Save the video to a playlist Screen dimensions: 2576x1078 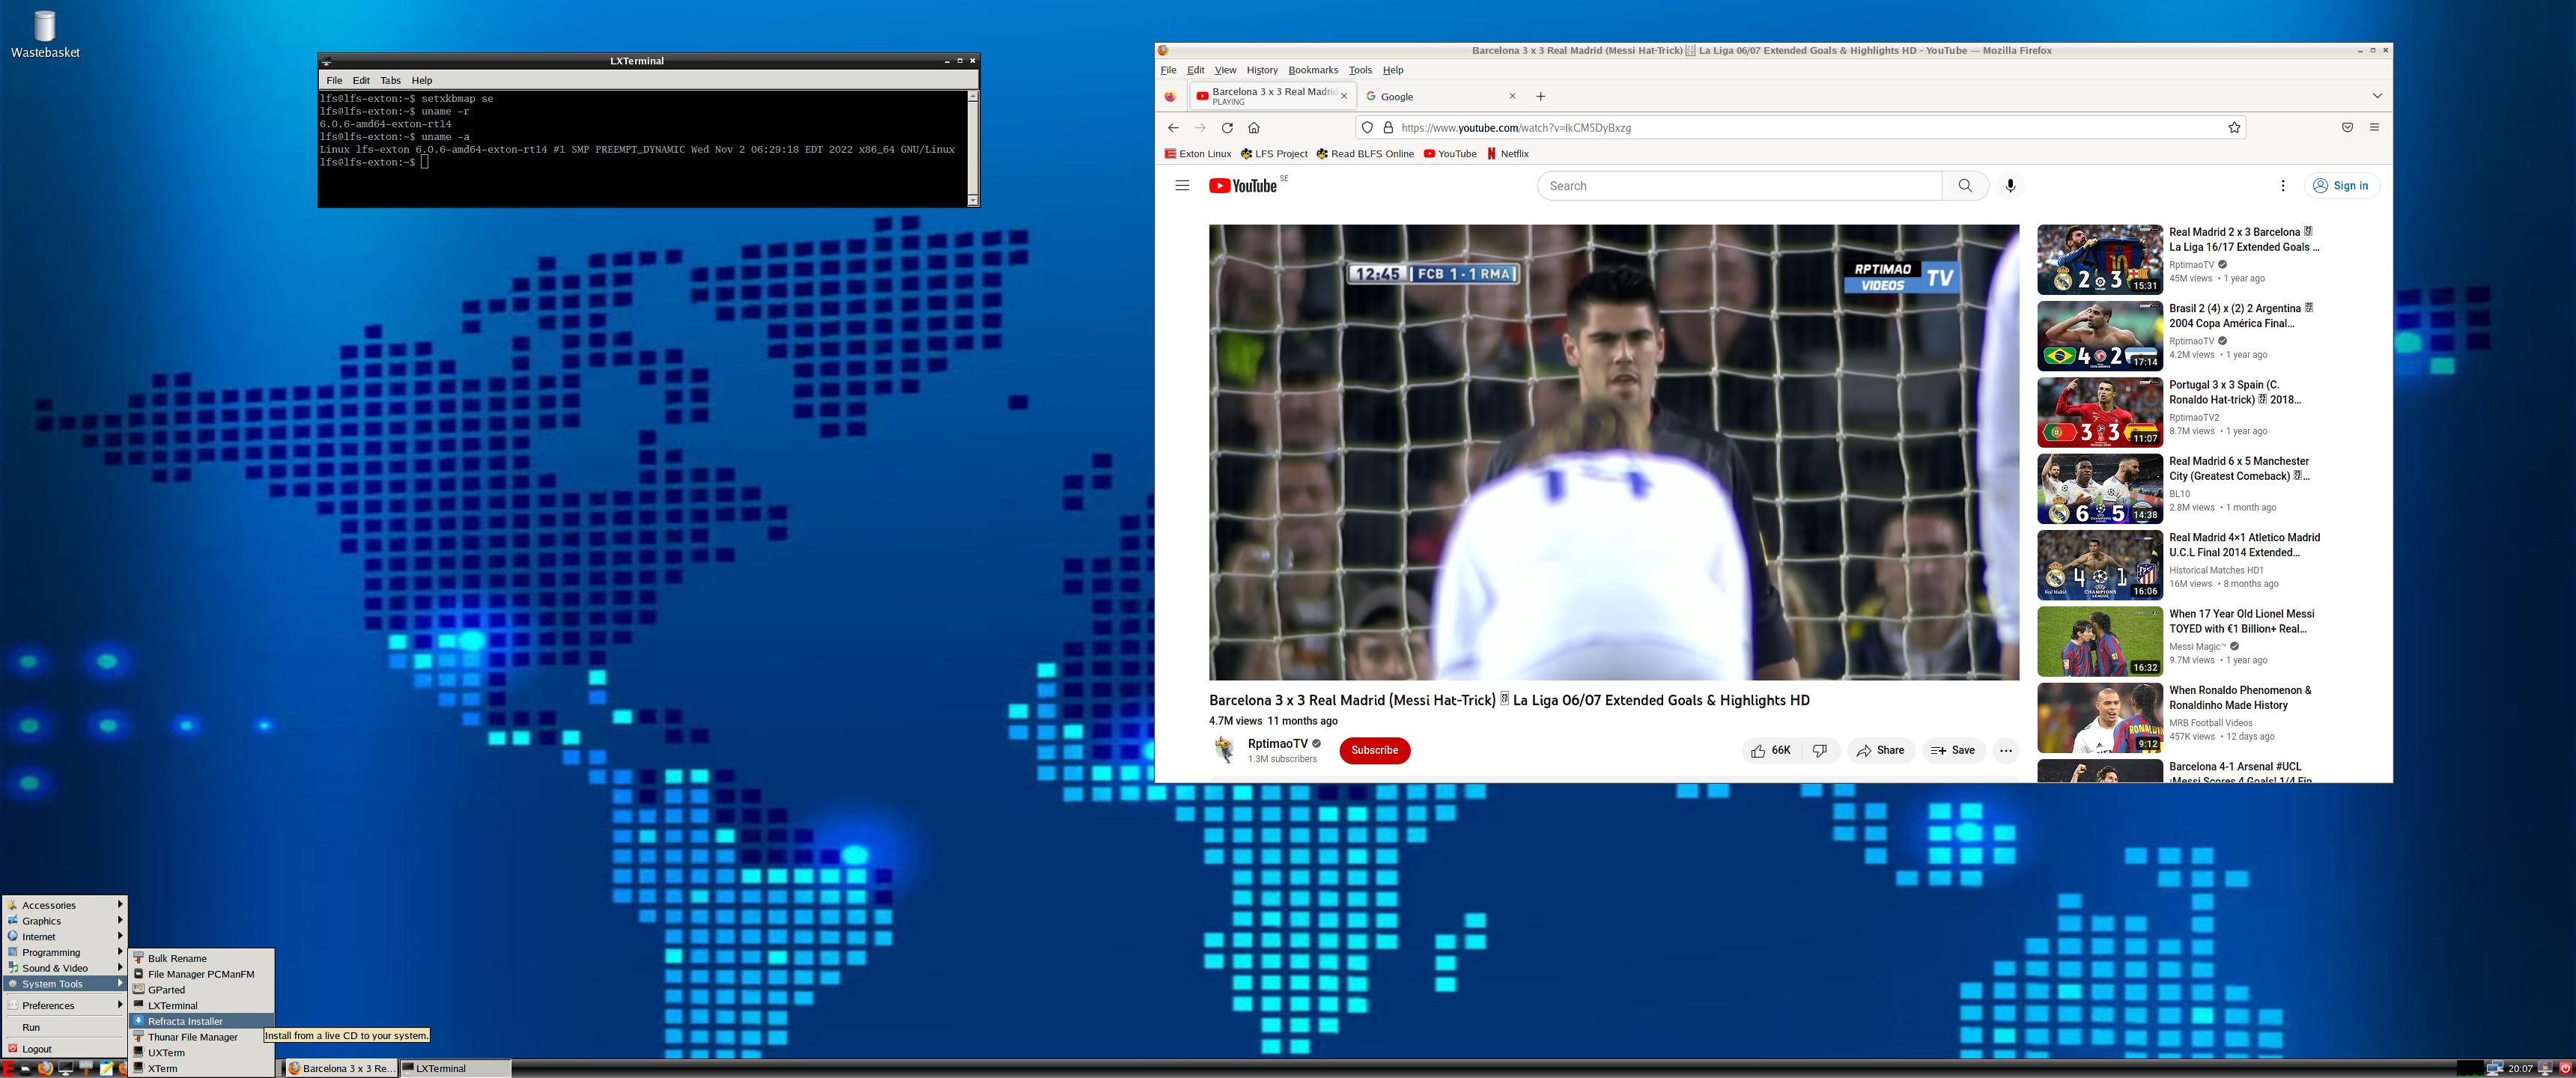pyautogui.click(x=1953, y=750)
